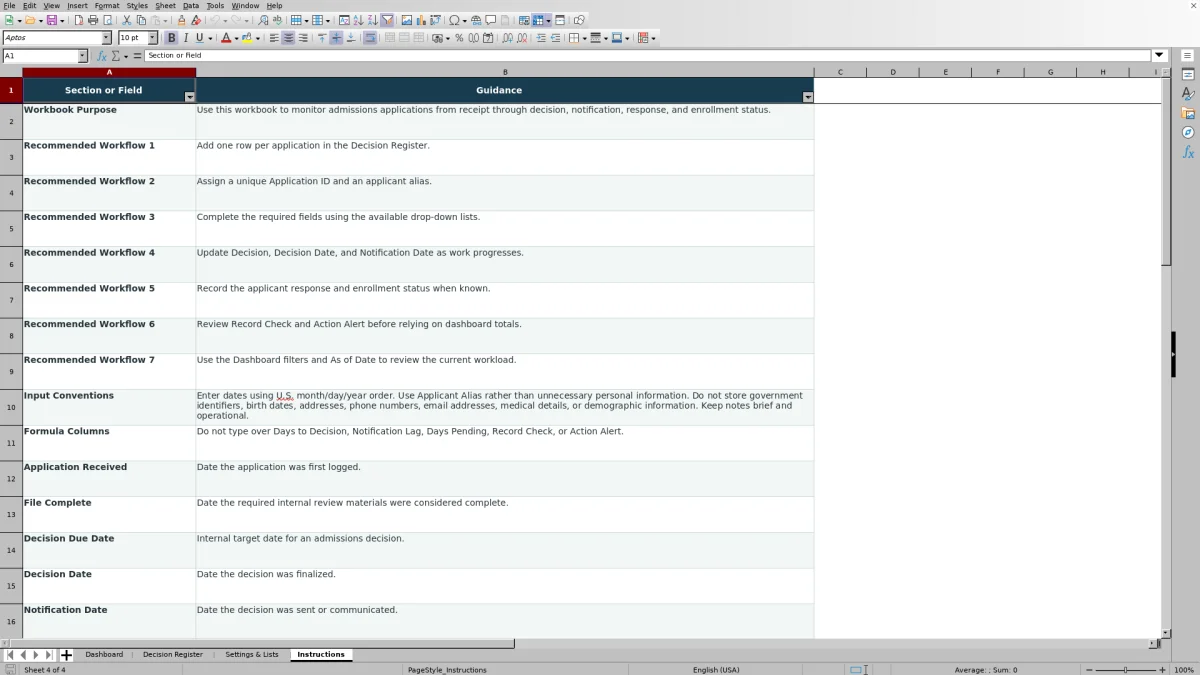
Task: Open the sidebar Properties panel icon
Action: pos(1188,75)
